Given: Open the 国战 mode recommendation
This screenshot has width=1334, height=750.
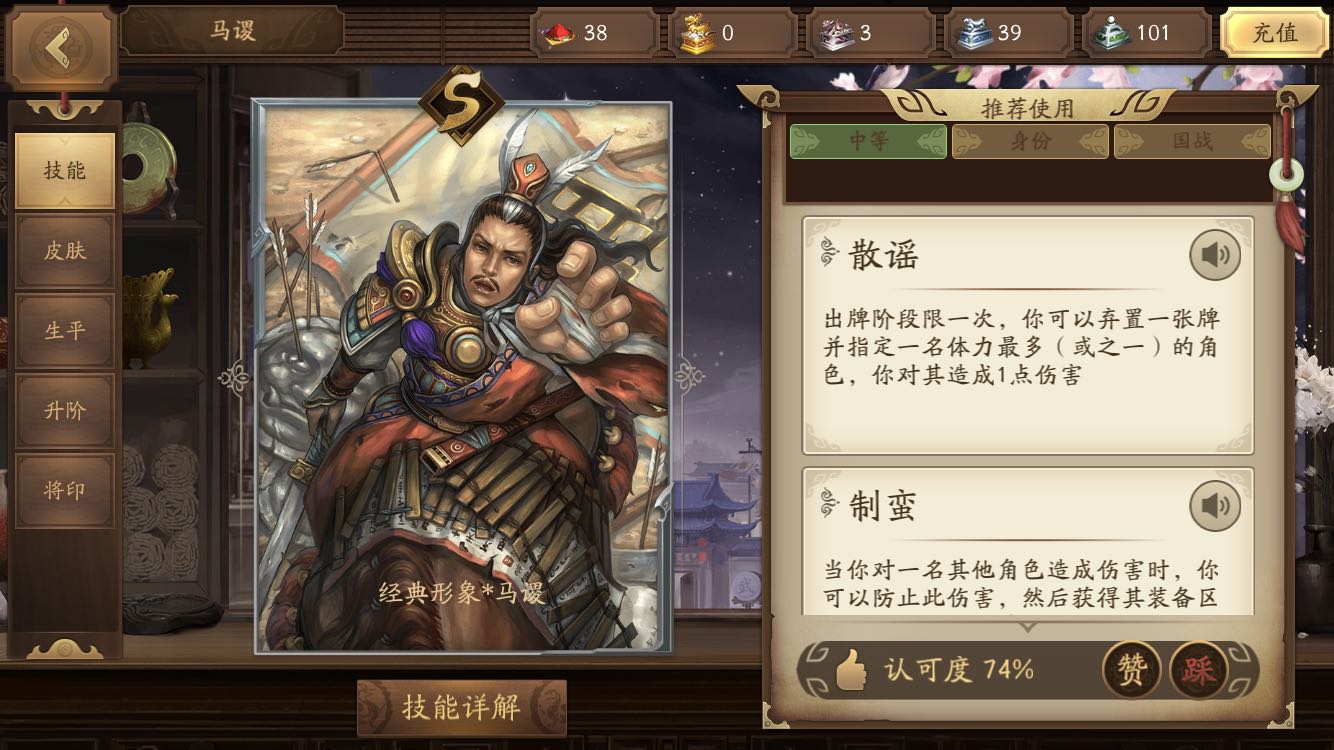Looking at the screenshot, I should pyautogui.click(x=1192, y=141).
